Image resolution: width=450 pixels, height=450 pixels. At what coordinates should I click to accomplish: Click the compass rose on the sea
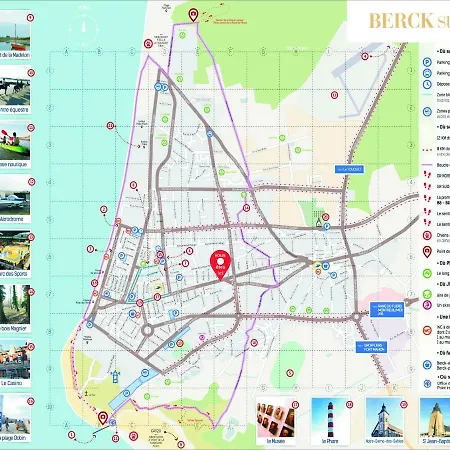(83, 29)
